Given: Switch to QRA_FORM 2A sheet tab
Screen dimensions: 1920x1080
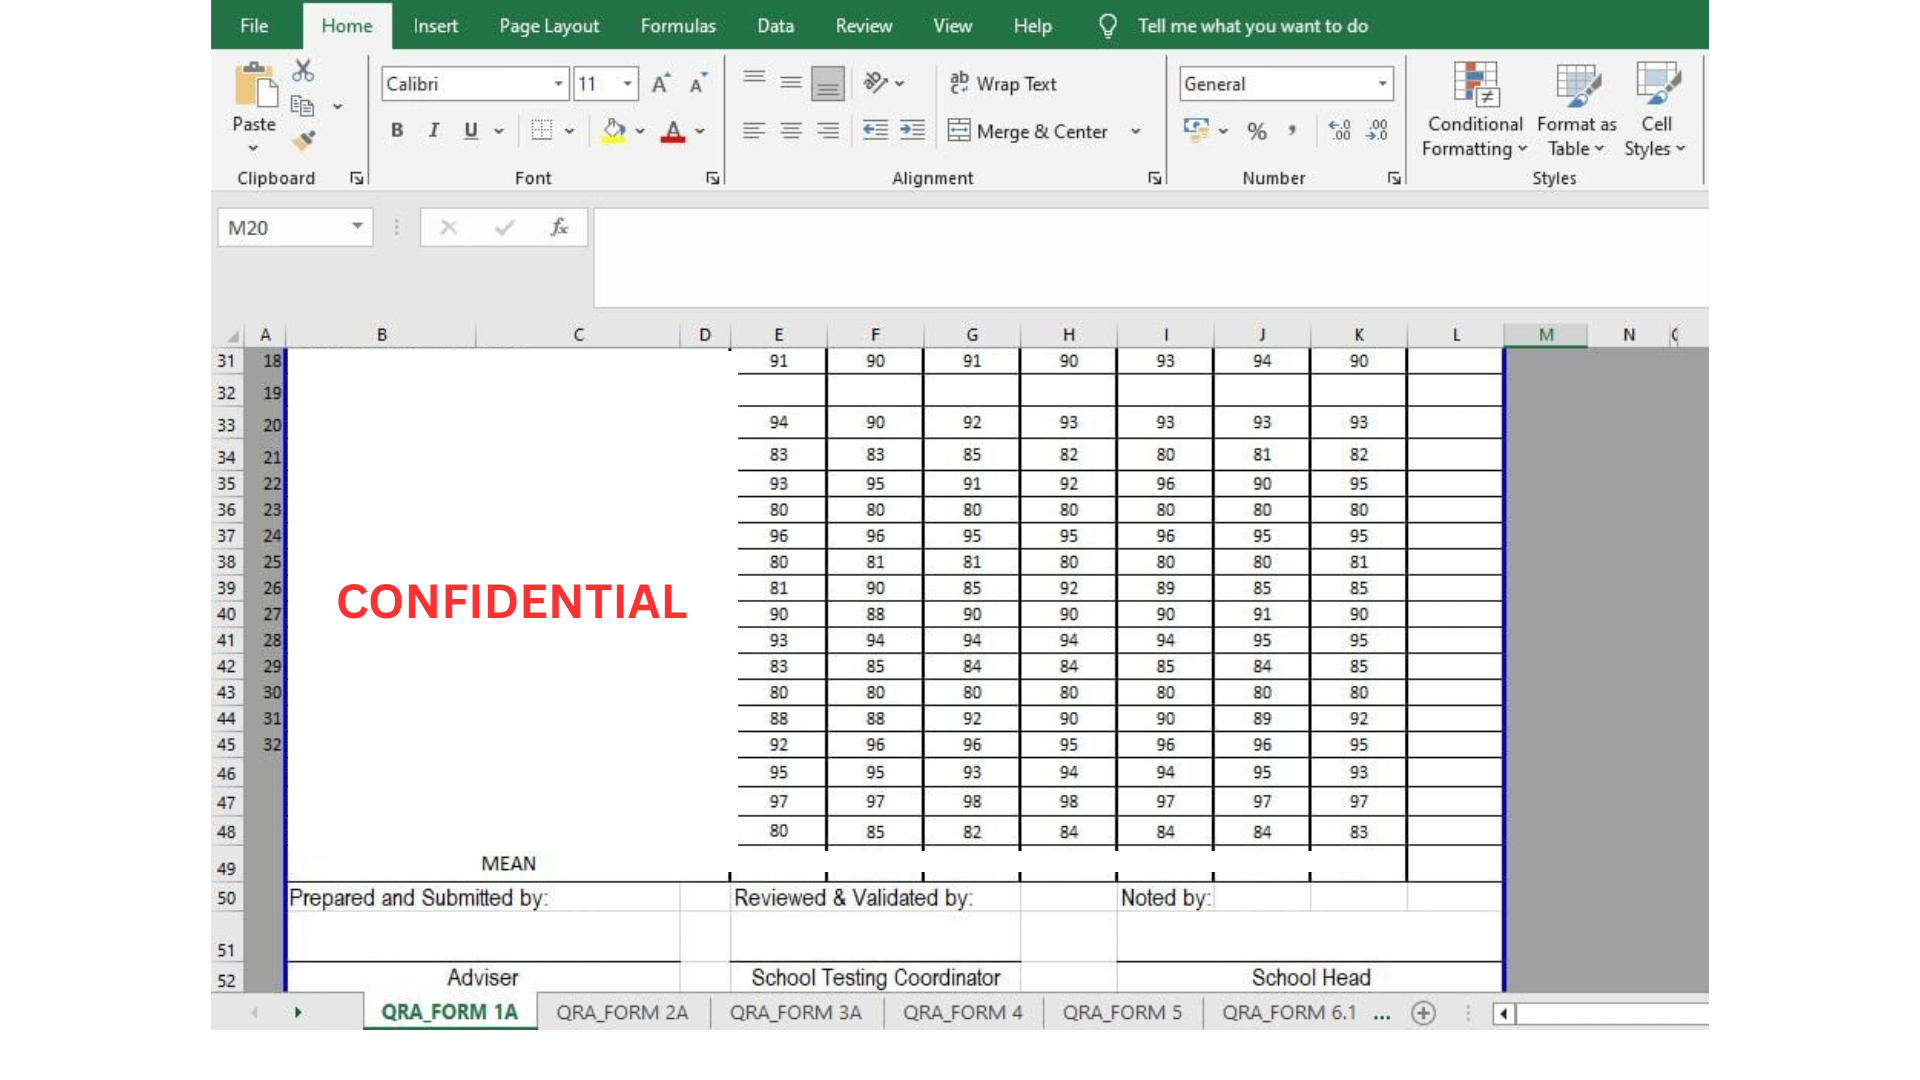Looking at the screenshot, I should point(622,1013).
